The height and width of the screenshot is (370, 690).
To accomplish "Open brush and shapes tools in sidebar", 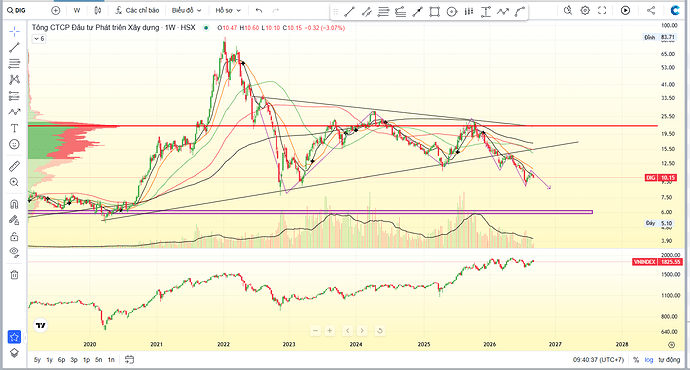I will (15, 112).
